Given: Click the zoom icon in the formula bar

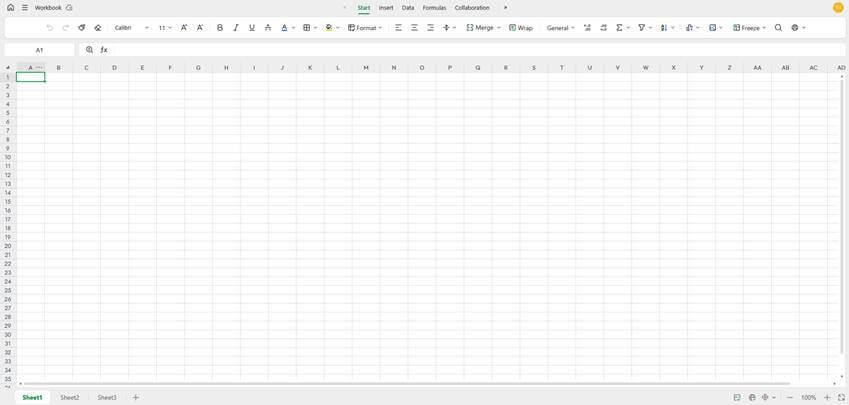Looking at the screenshot, I should (x=89, y=50).
